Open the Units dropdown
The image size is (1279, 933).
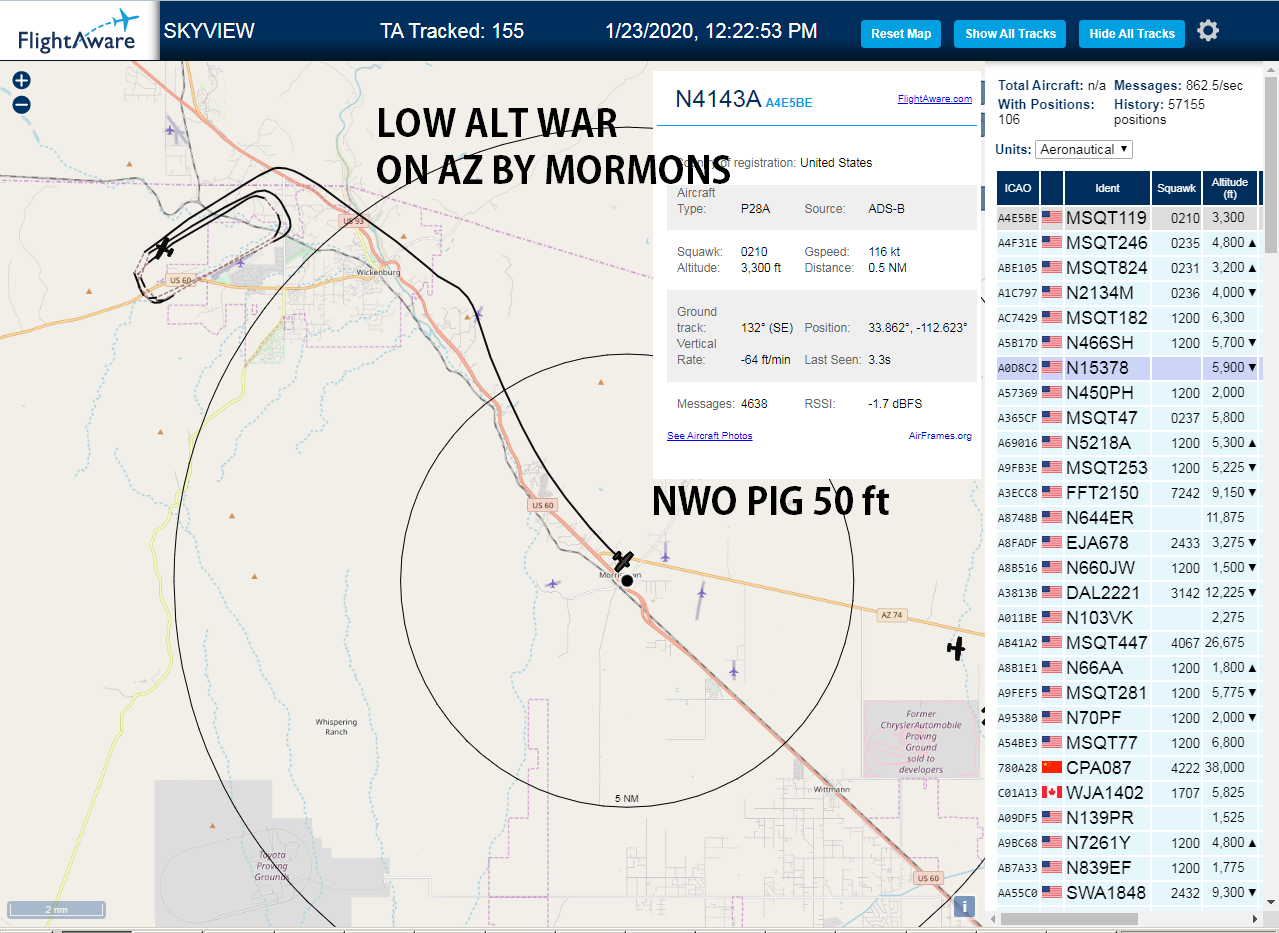(x=1084, y=149)
